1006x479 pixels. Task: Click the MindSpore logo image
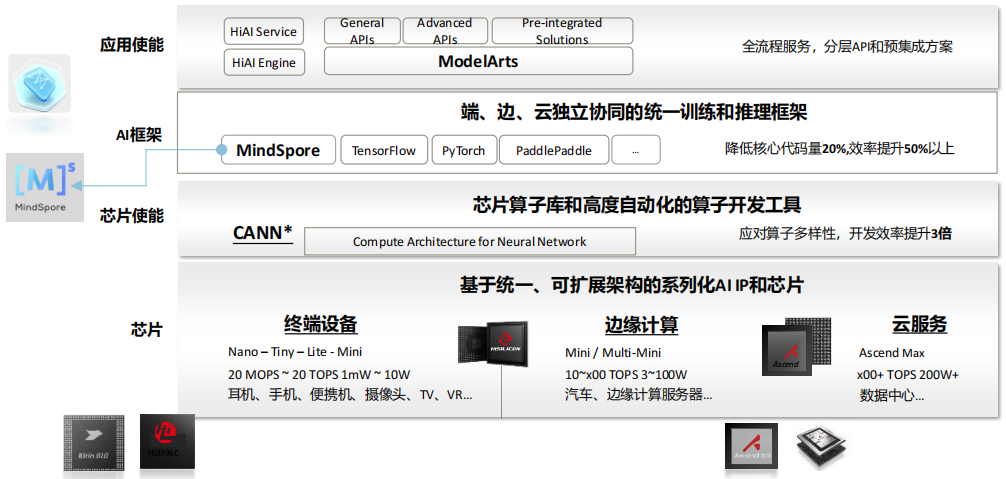tap(44, 187)
